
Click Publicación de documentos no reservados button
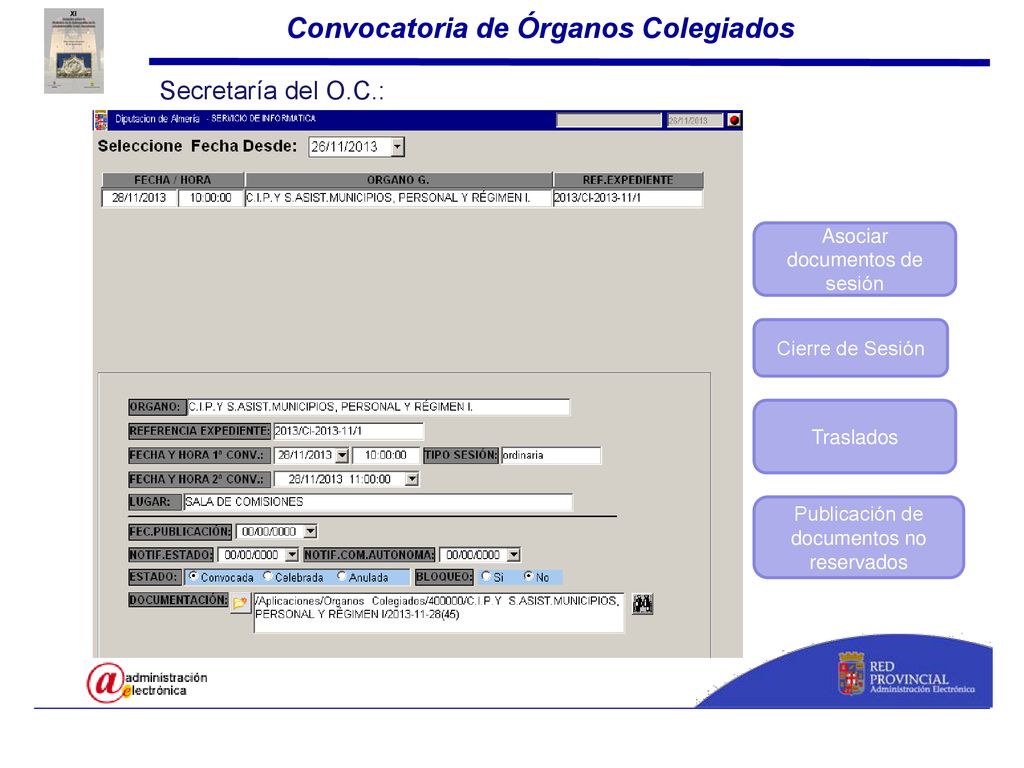click(858, 537)
